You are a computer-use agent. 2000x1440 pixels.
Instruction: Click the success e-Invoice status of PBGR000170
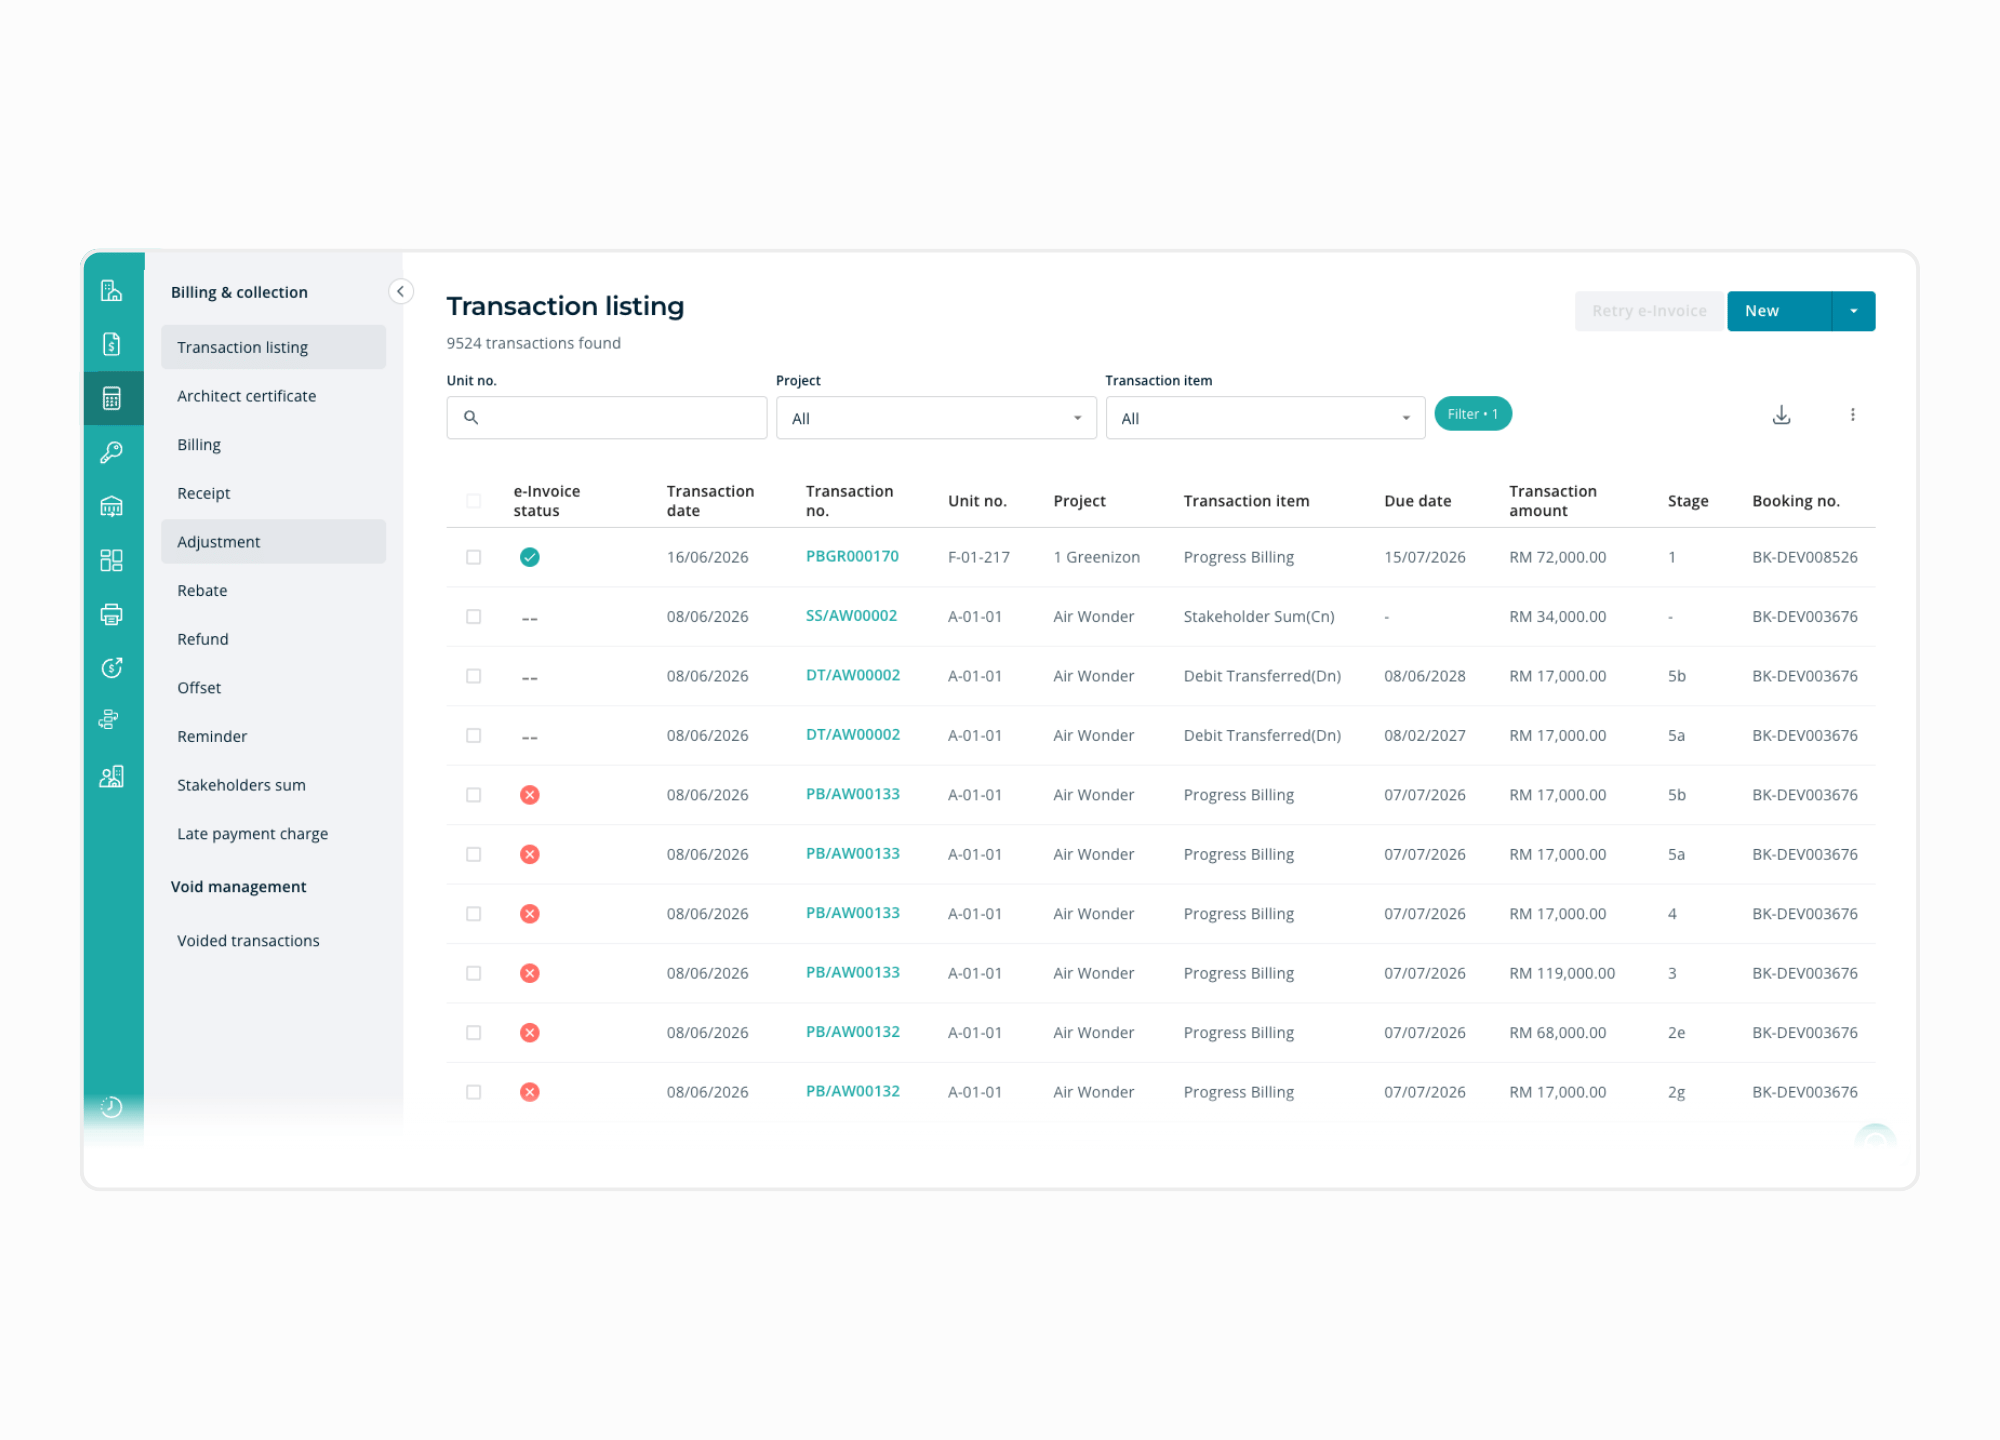pos(530,557)
